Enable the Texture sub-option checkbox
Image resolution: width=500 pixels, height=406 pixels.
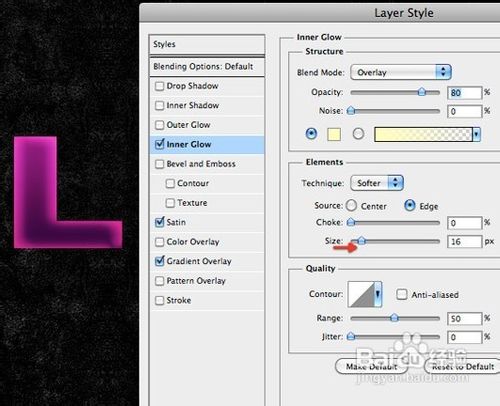click(170, 203)
